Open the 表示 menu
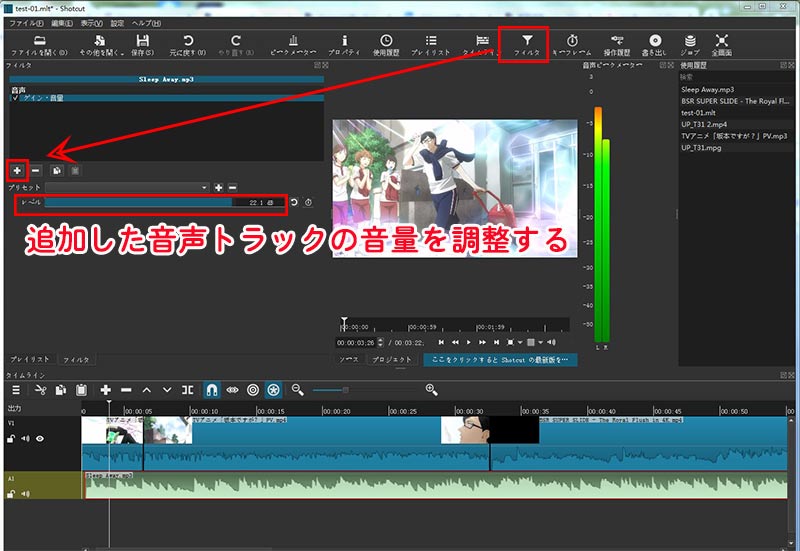The image size is (800, 551). (91, 23)
